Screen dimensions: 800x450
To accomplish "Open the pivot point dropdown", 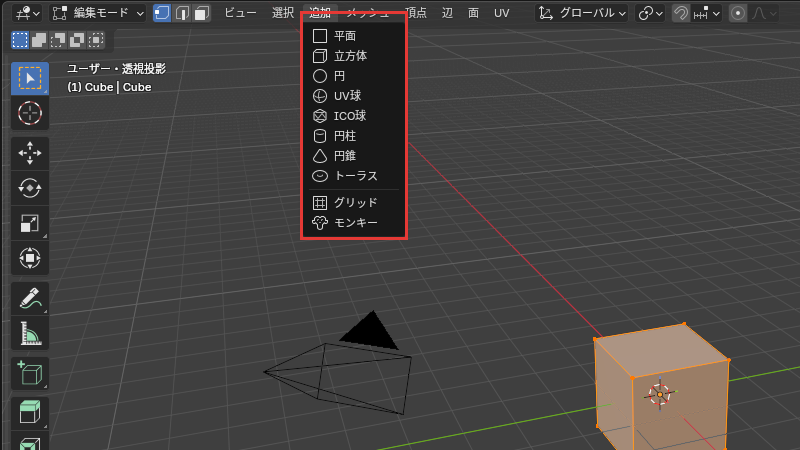I will tap(650, 13).
